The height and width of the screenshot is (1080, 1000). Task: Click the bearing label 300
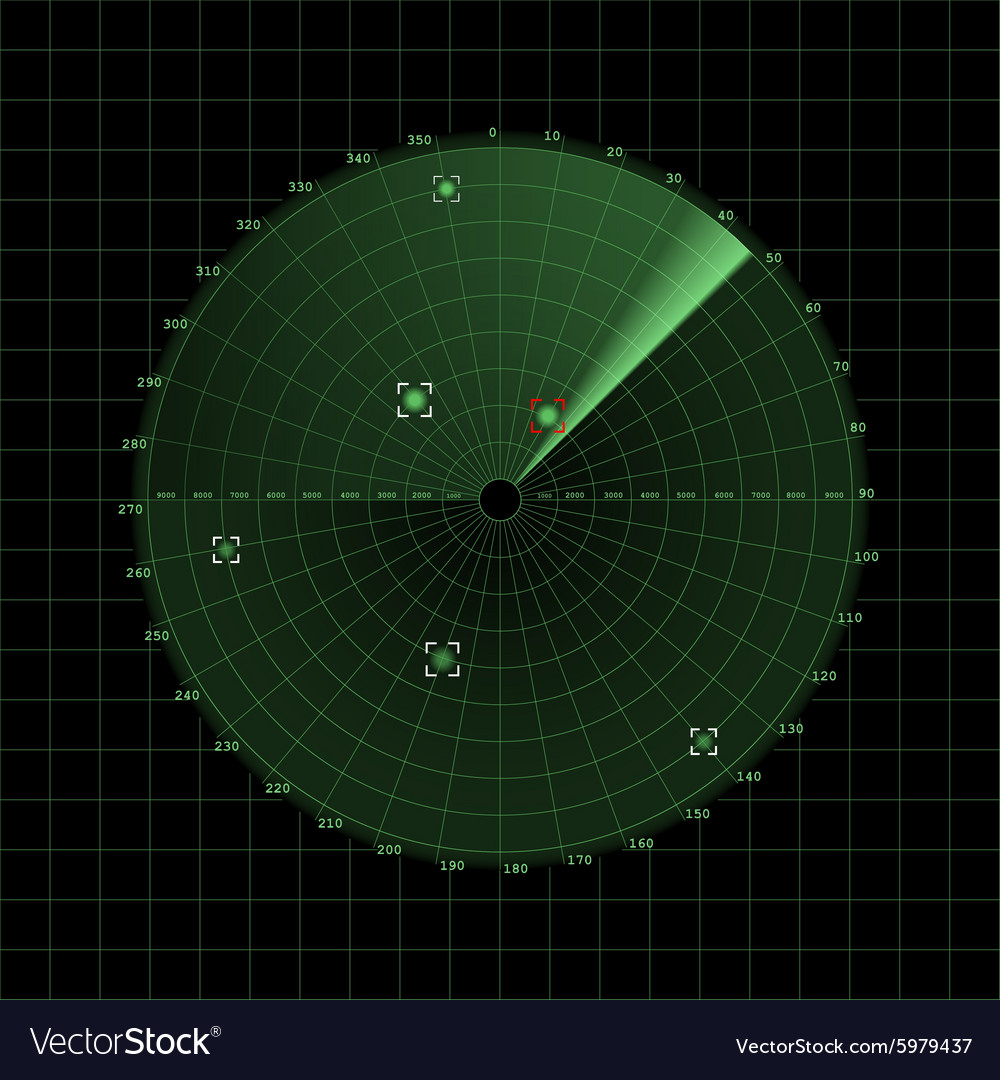click(x=175, y=324)
